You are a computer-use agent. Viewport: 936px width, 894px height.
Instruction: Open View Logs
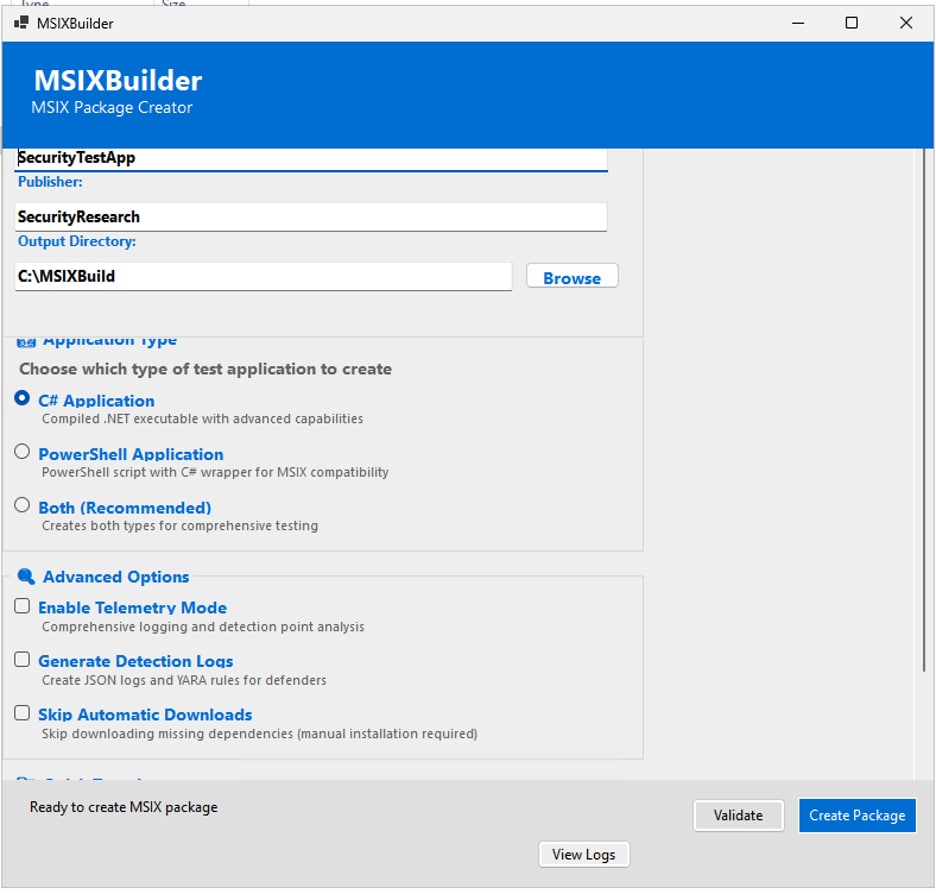point(584,854)
